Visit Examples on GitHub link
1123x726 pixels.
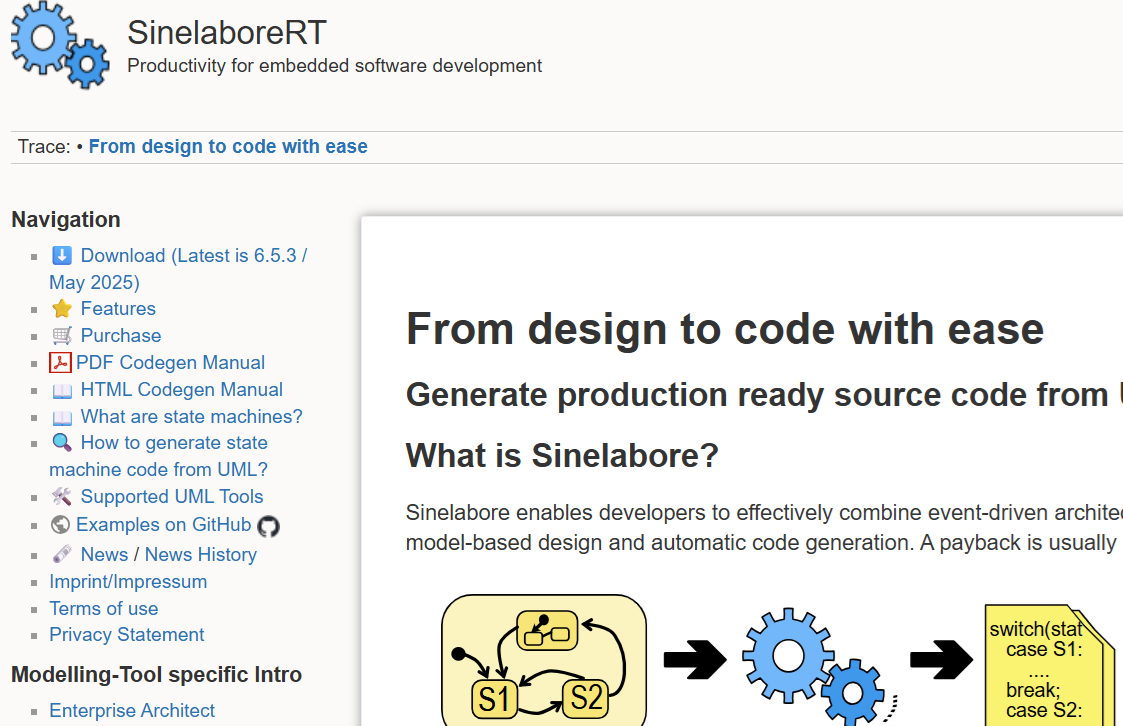163,524
